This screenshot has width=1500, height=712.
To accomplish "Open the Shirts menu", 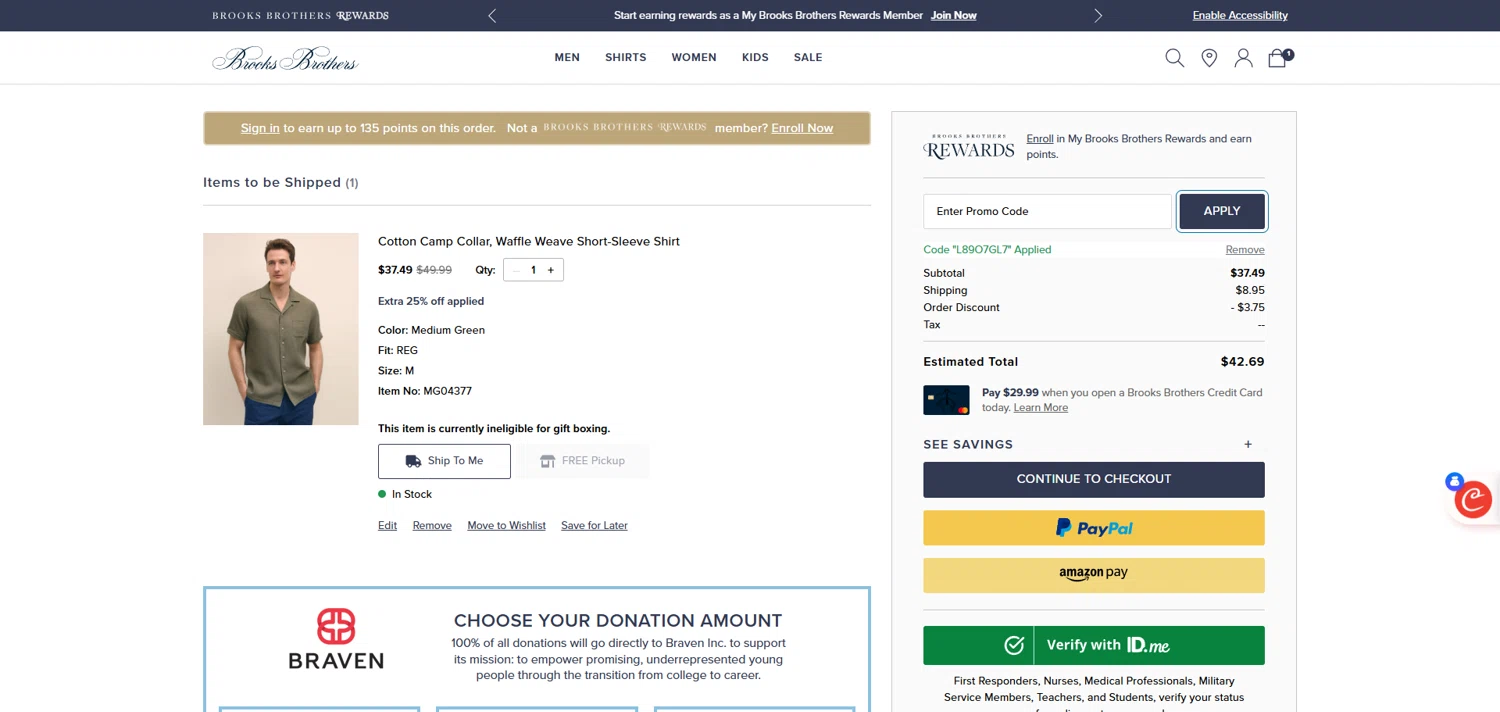I will pyautogui.click(x=626, y=58).
